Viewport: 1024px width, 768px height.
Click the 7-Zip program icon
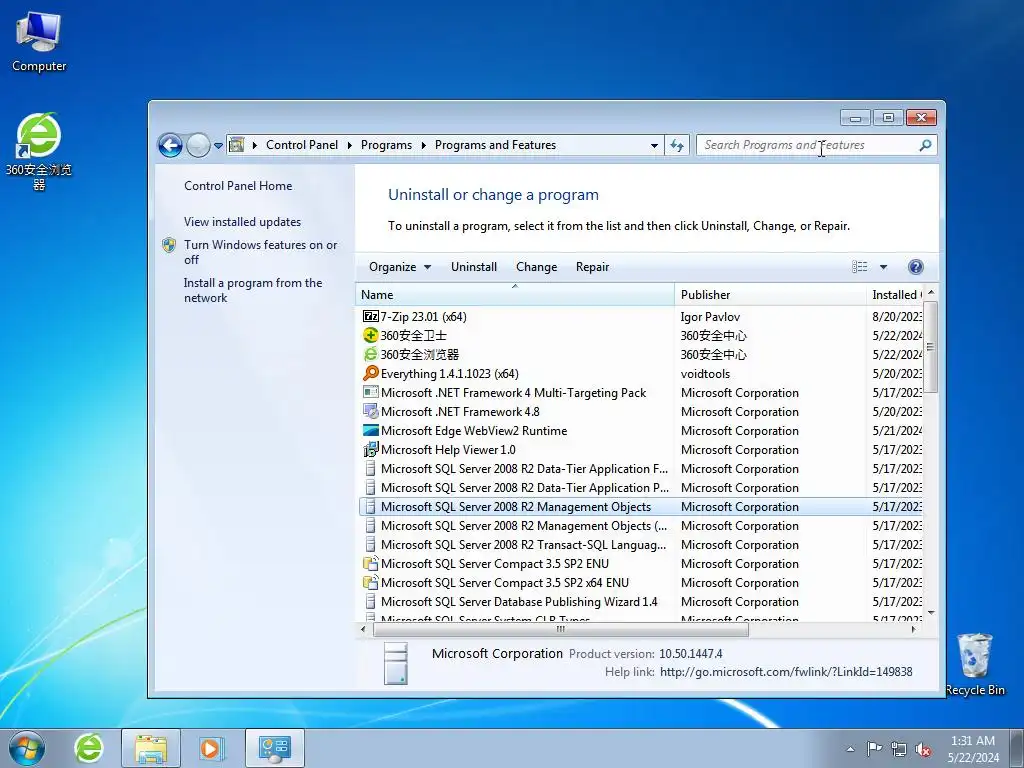pos(370,316)
